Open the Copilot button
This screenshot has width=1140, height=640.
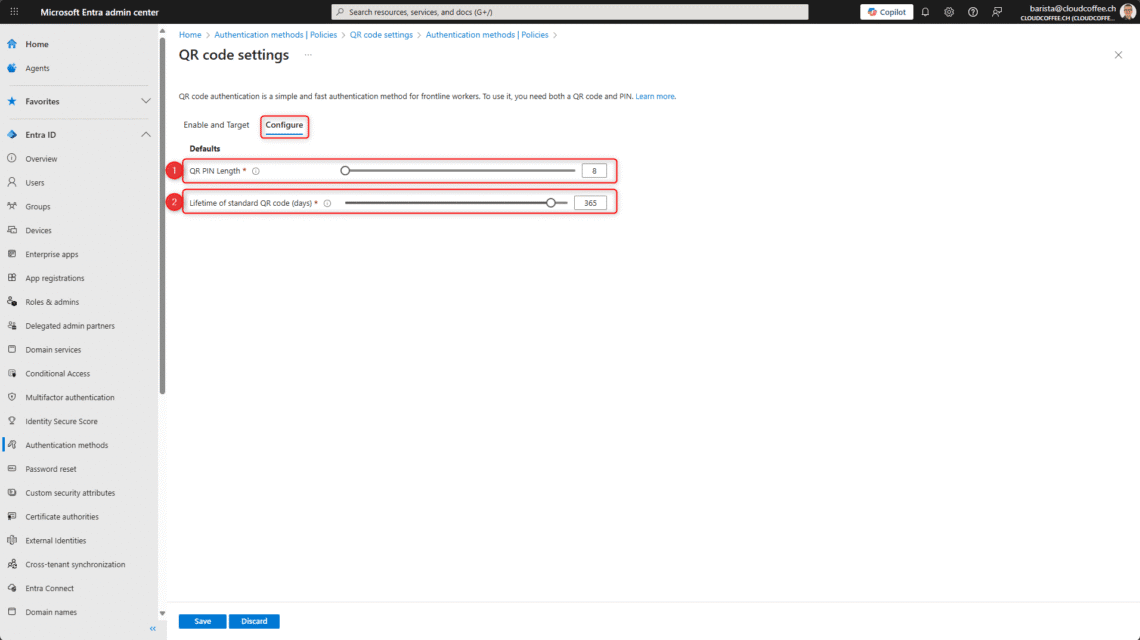tap(886, 12)
